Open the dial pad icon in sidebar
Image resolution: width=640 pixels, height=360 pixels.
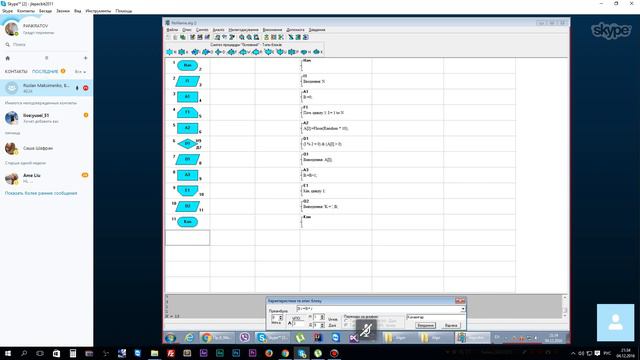[x=47, y=58]
